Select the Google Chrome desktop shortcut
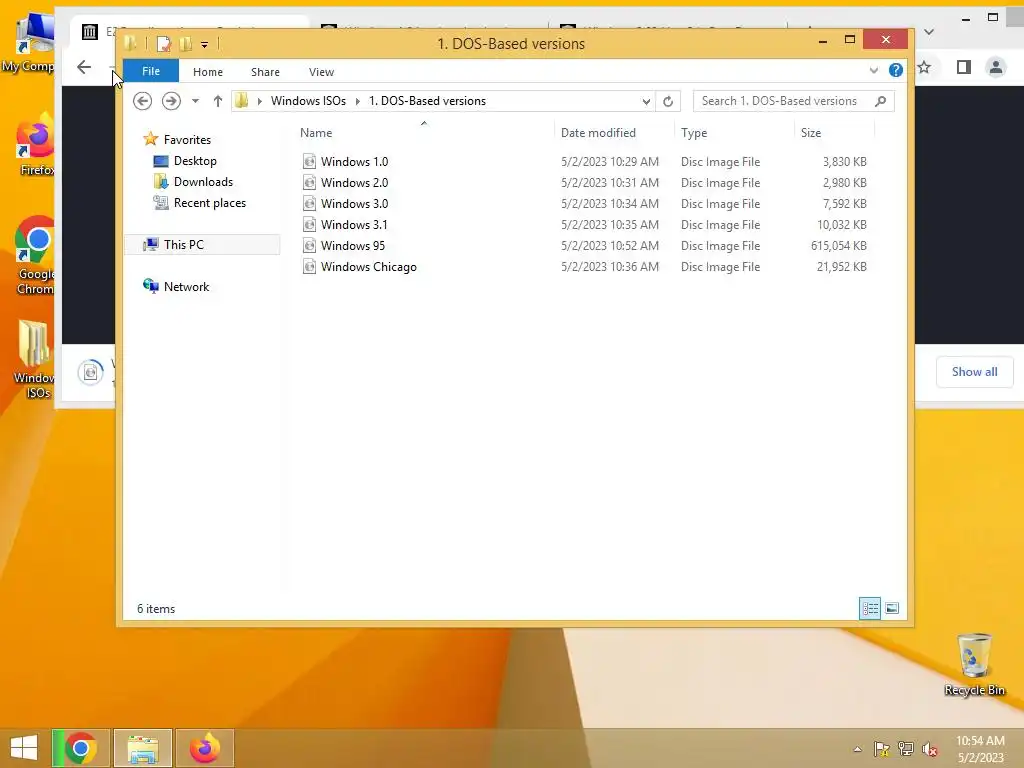The height and width of the screenshot is (768, 1024). (35, 255)
